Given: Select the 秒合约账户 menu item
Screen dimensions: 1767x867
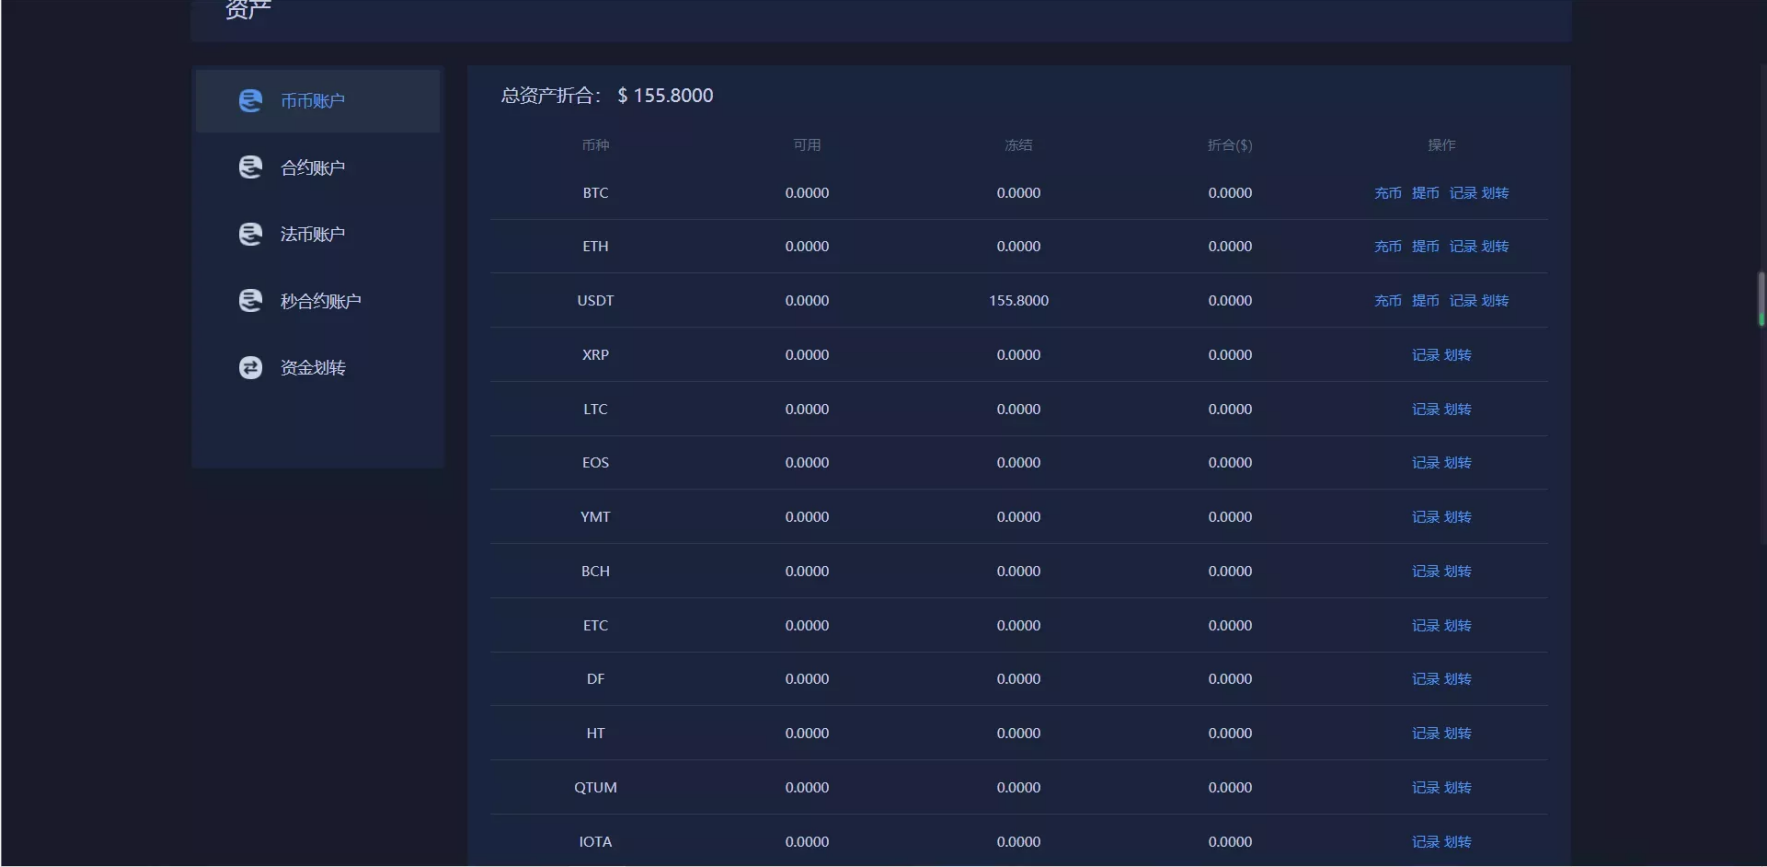Looking at the screenshot, I should (x=320, y=301).
